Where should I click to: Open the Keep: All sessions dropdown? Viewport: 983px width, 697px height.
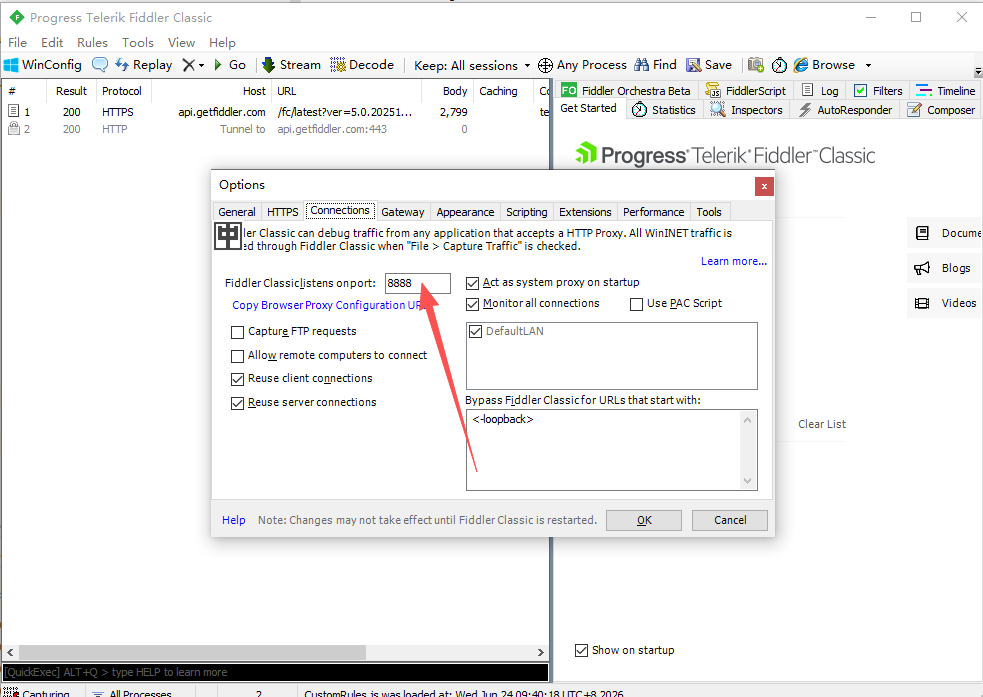(472, 65)
